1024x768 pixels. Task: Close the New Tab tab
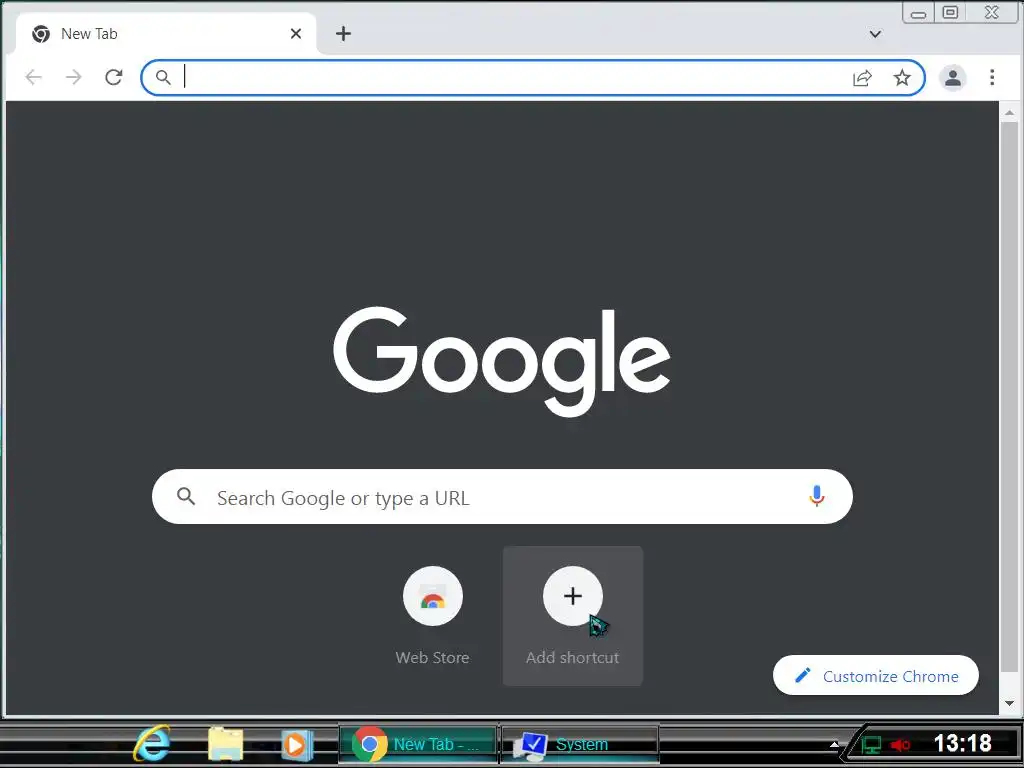(x=296, y=33)
